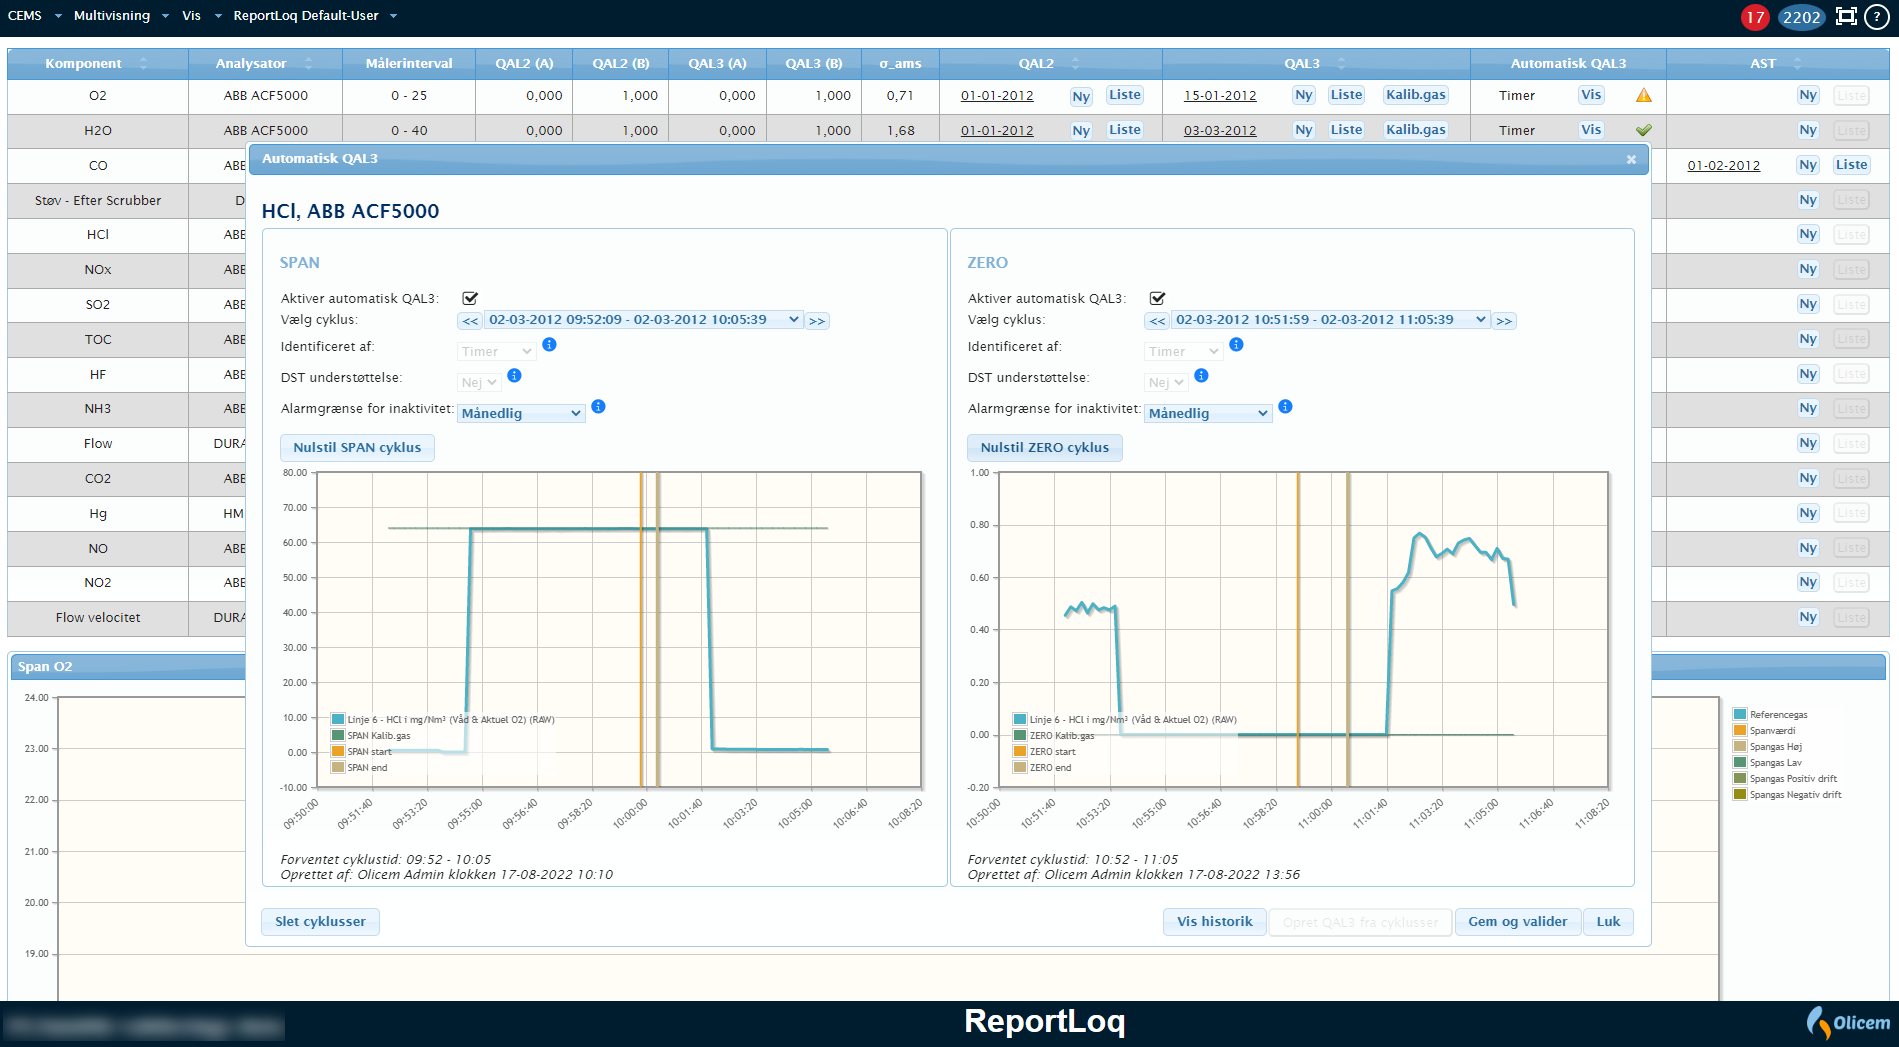The height and width of the screenshot is (1047, 1899).
Task: Click the Luk button
Action: point(1608,922)
